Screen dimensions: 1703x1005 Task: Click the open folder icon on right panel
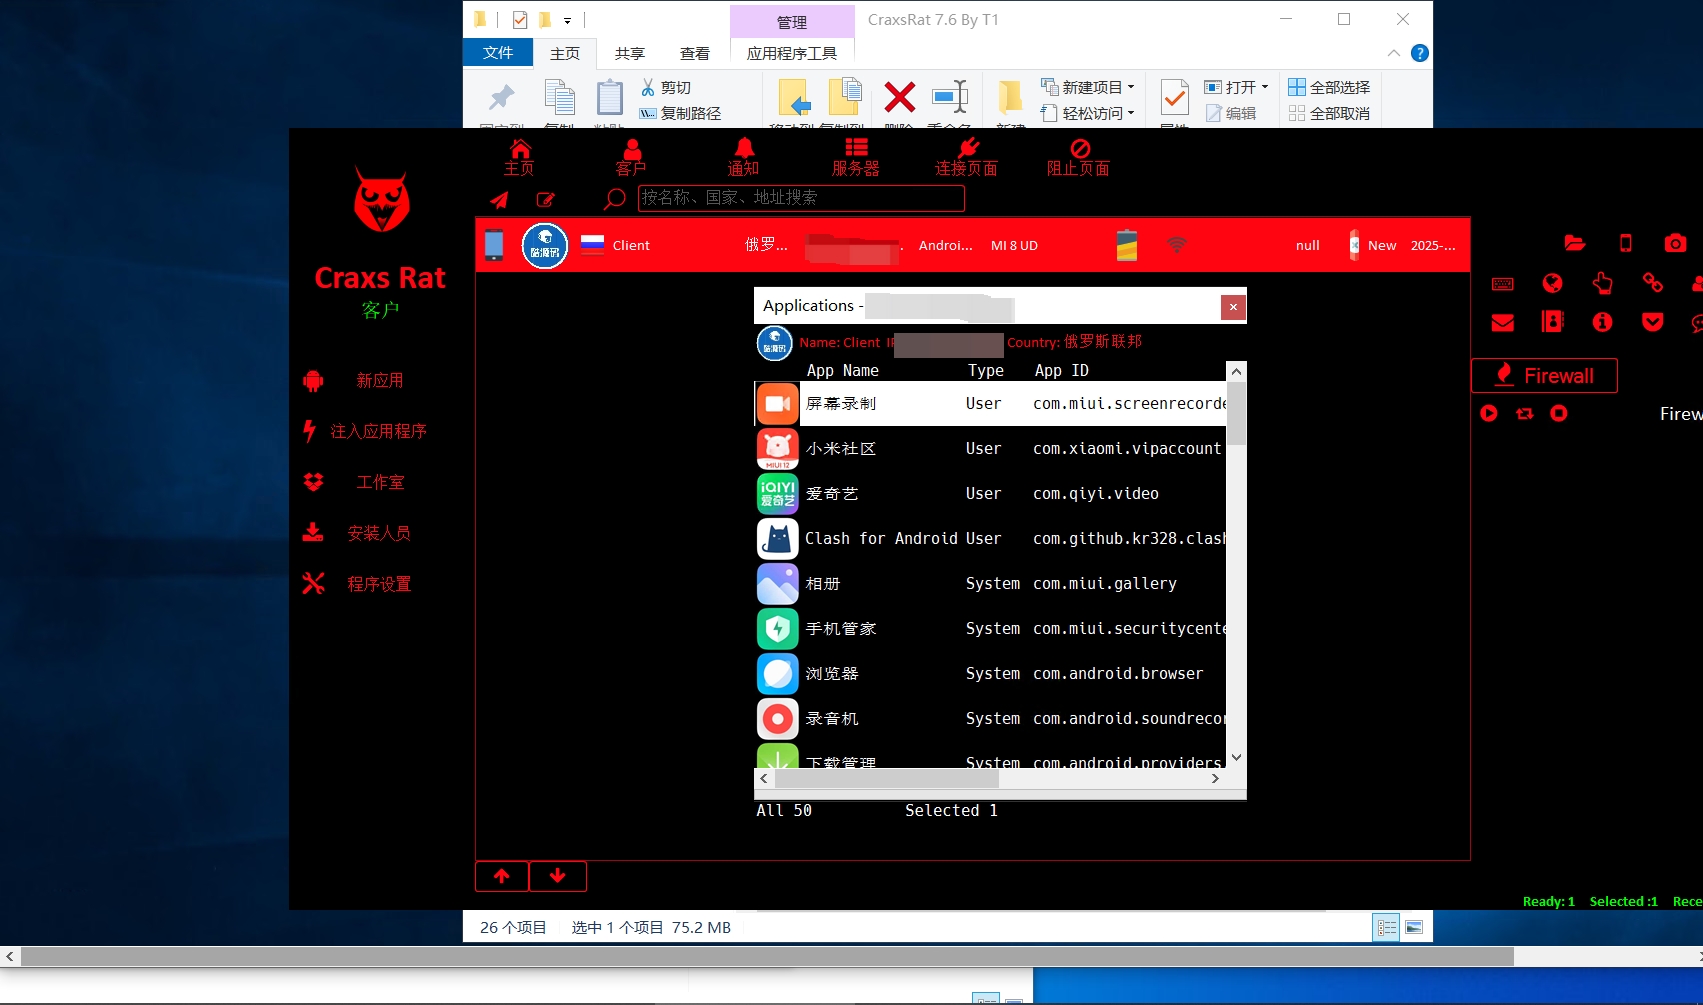[x=1575, y=243]
